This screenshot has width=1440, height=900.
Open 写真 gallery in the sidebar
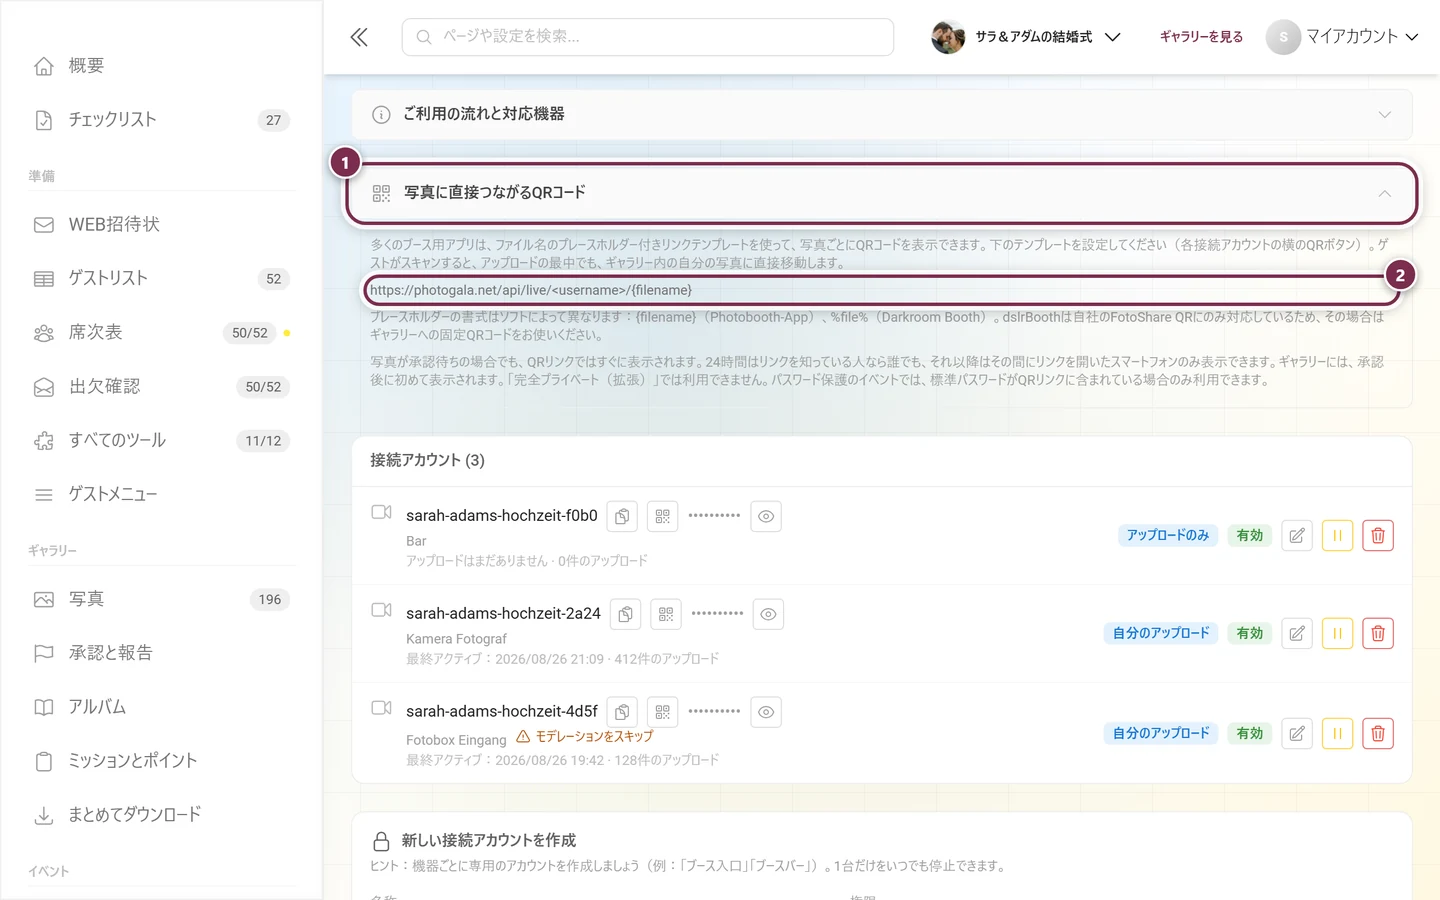pos(161,600)
